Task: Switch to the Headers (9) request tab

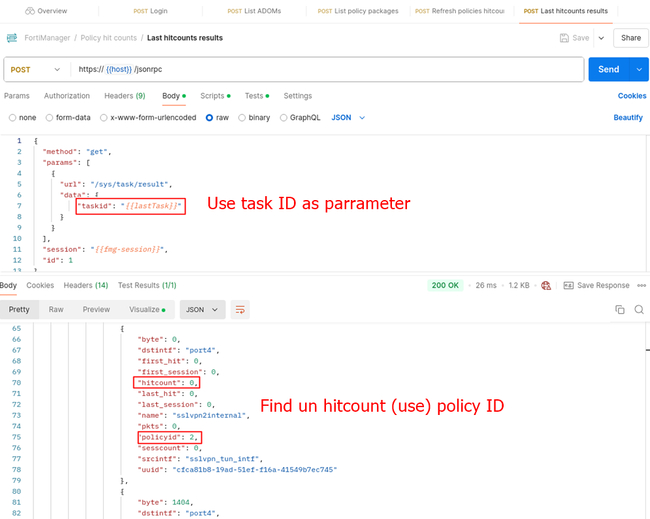Action: (125, 96)
